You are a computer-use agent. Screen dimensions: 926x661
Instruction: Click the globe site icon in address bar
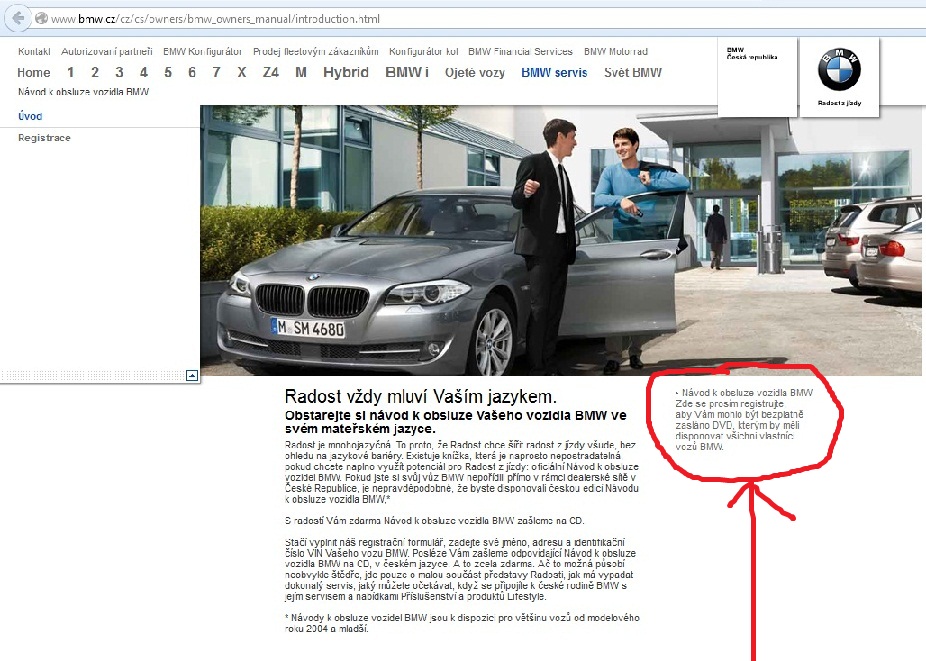click(x=41, y=18)
